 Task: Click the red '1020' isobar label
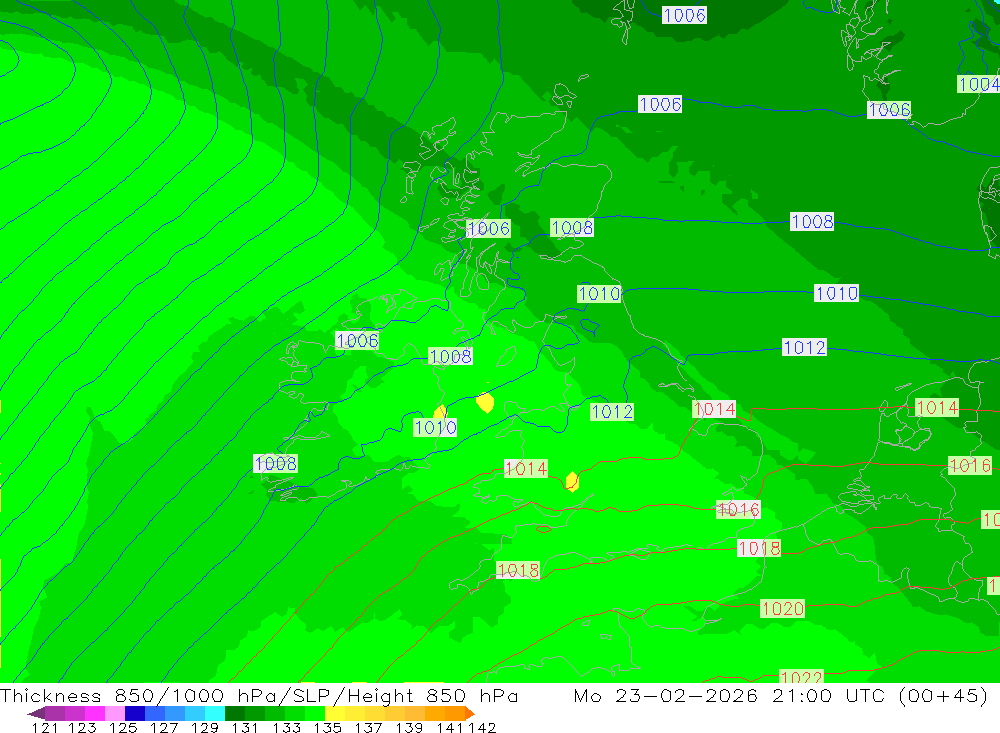(x=783, y=609)
